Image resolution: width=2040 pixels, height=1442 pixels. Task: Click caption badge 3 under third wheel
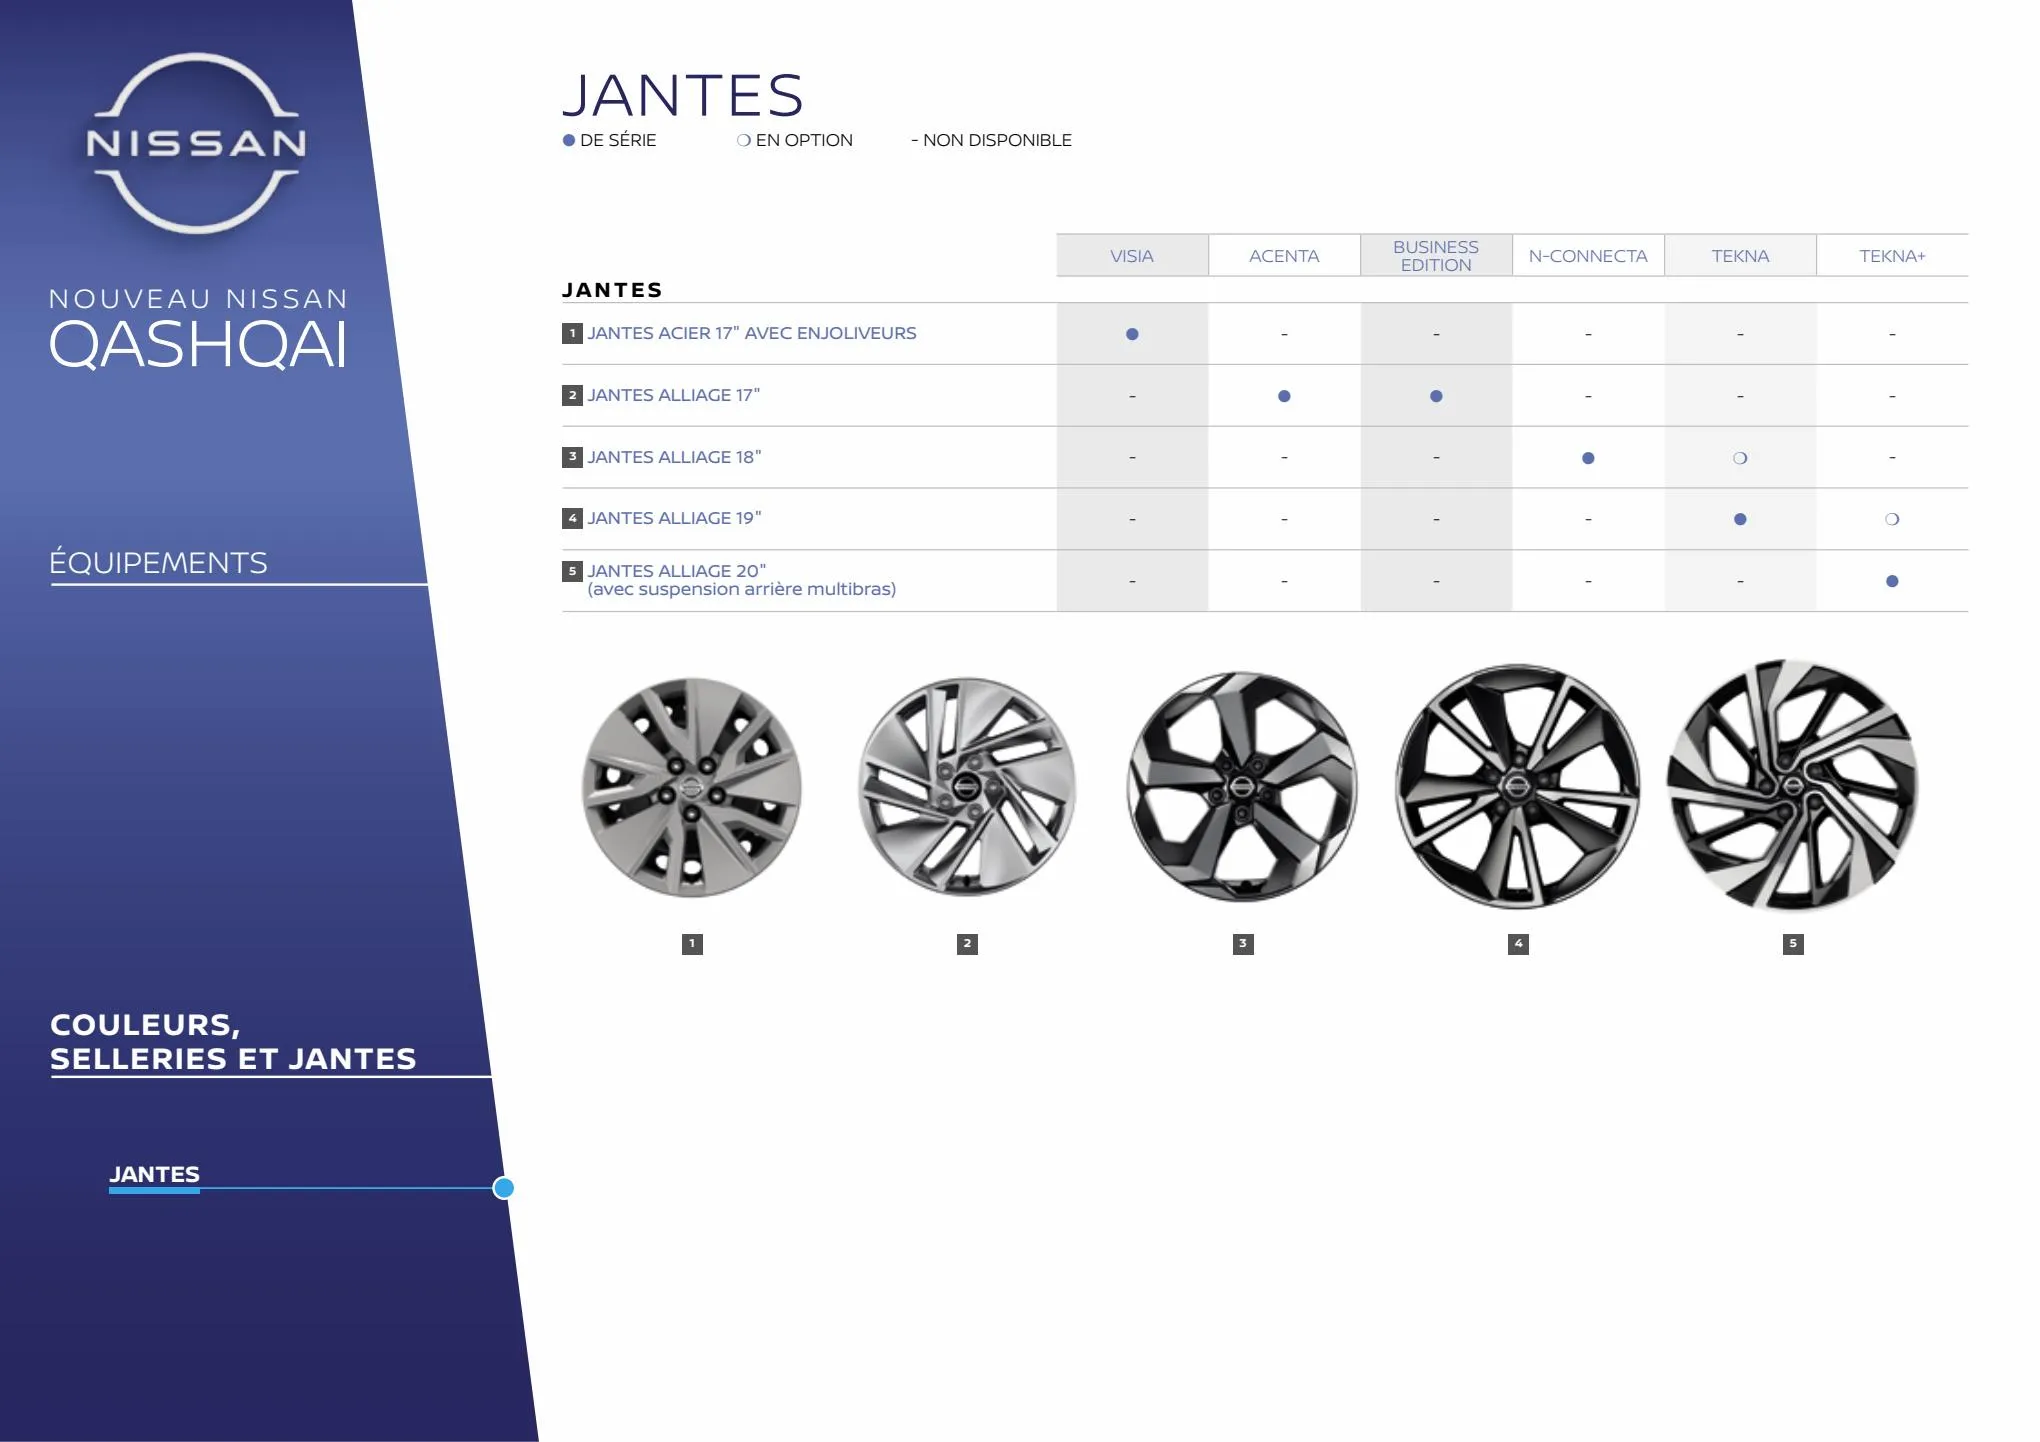pyautogui.click(x=1243, y=944)
